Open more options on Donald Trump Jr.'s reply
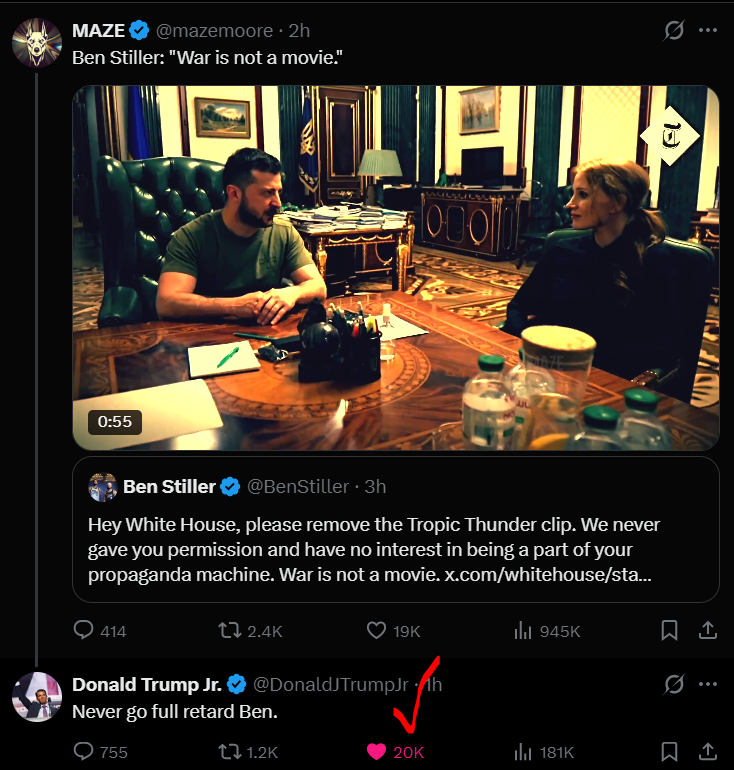734x770 pixels. (708, 685)
